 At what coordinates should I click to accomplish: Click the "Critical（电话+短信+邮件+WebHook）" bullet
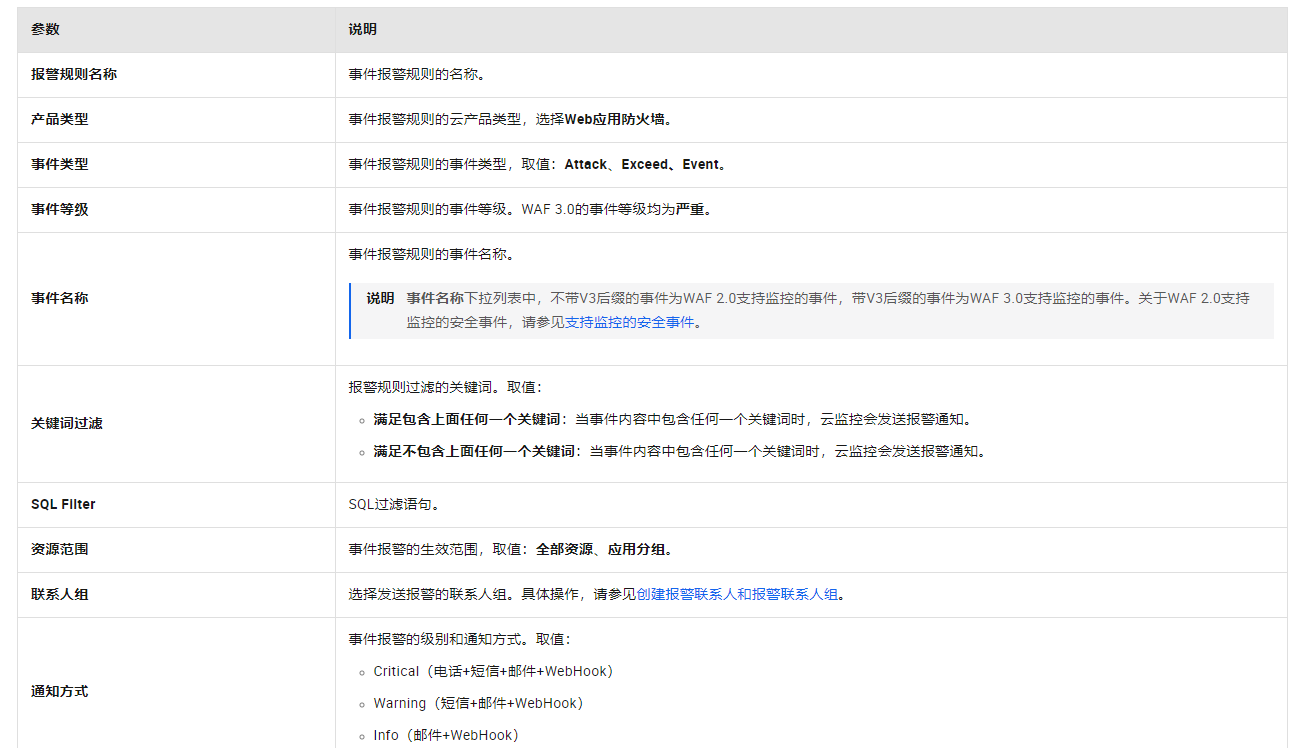(x=493, y=672)
